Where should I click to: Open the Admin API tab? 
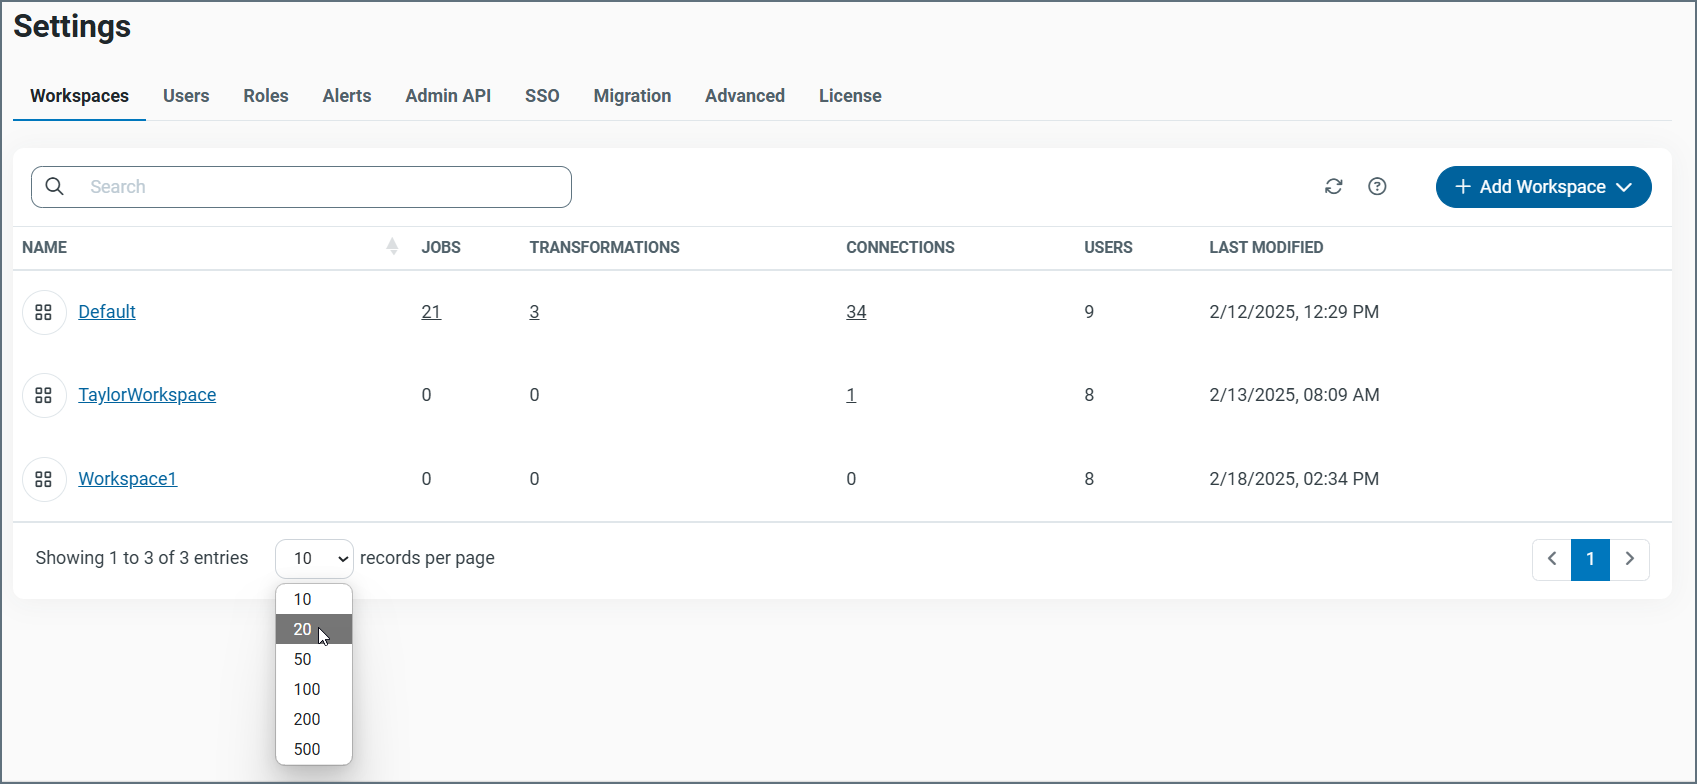[x=448, y=96]
